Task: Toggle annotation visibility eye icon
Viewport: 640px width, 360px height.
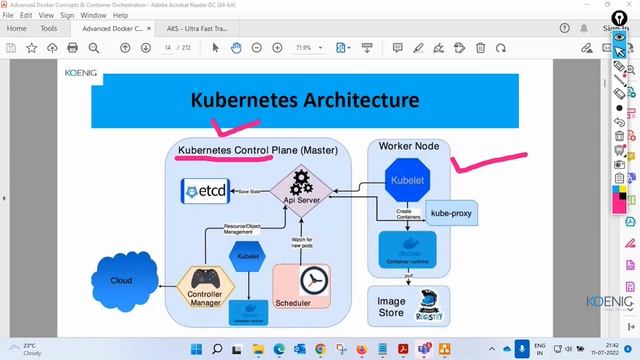Action: click(619, 37)
